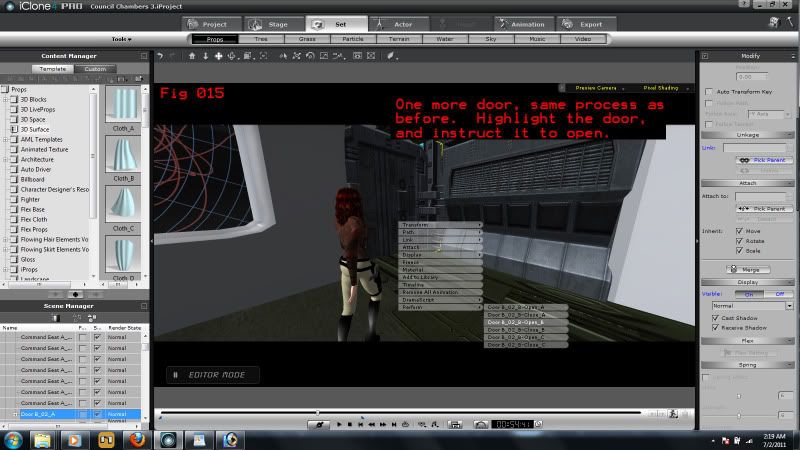Select the Rotate tool in viewport toolbar
Screen dimensions: 800x450
(310, 56)
